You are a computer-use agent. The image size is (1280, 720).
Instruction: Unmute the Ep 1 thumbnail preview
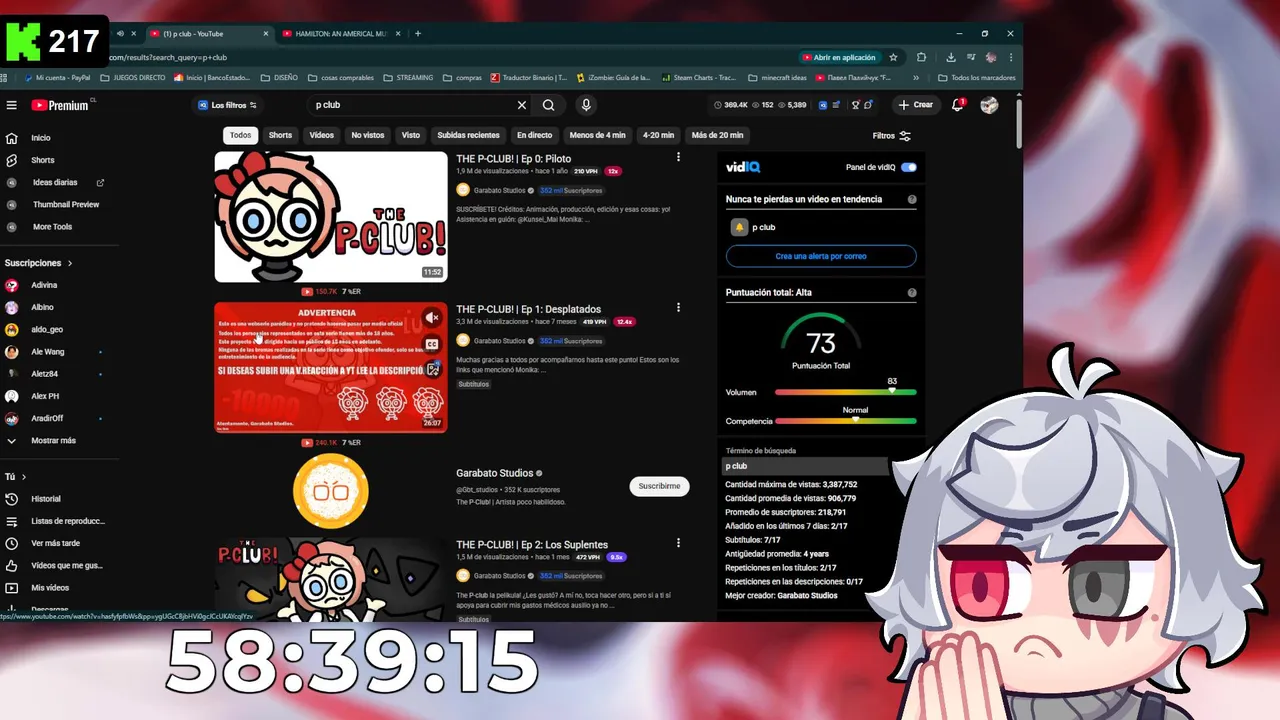(432, 317)
